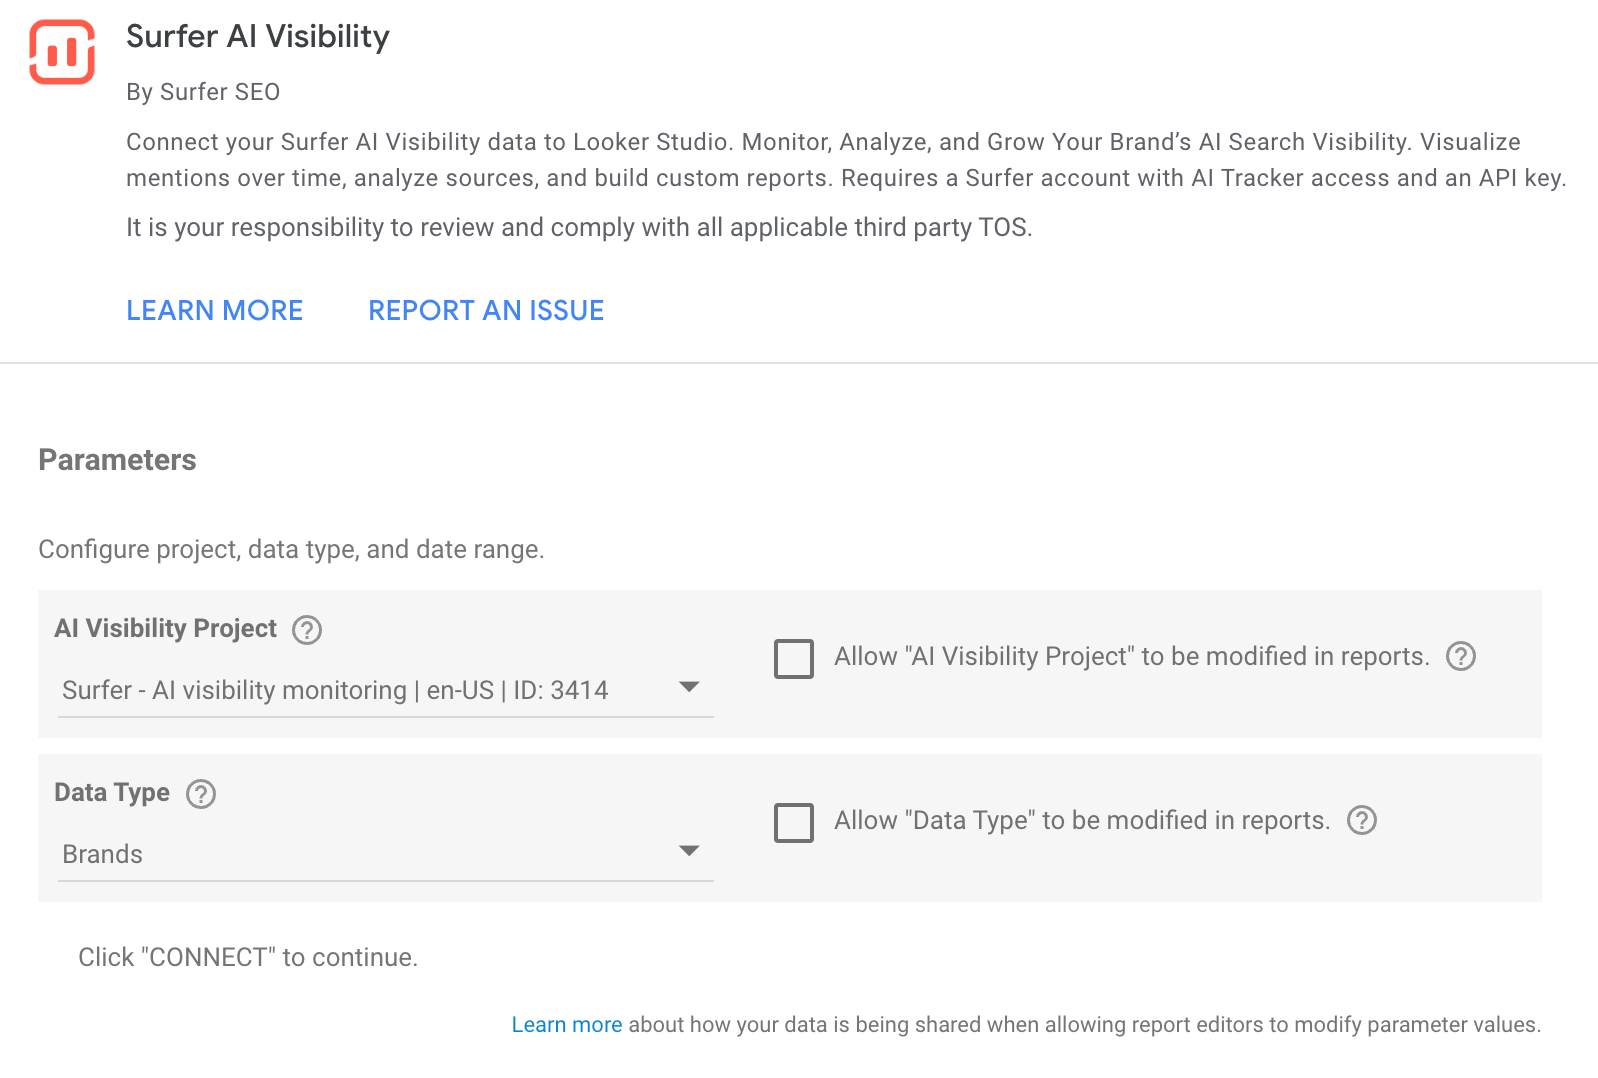Click the third party TOS responsibility notice
This screenshot has height=1078, width=1598.
tap(579, 228)
